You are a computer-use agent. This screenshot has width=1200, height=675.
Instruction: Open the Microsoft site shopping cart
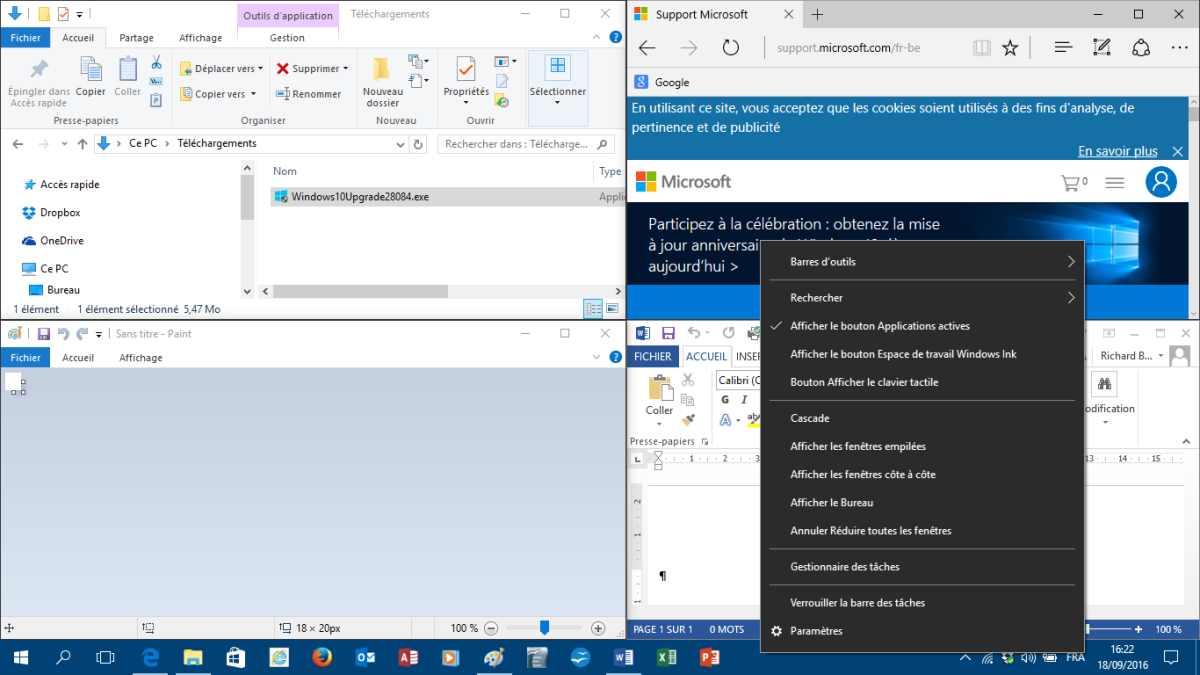coord(1074,182)
